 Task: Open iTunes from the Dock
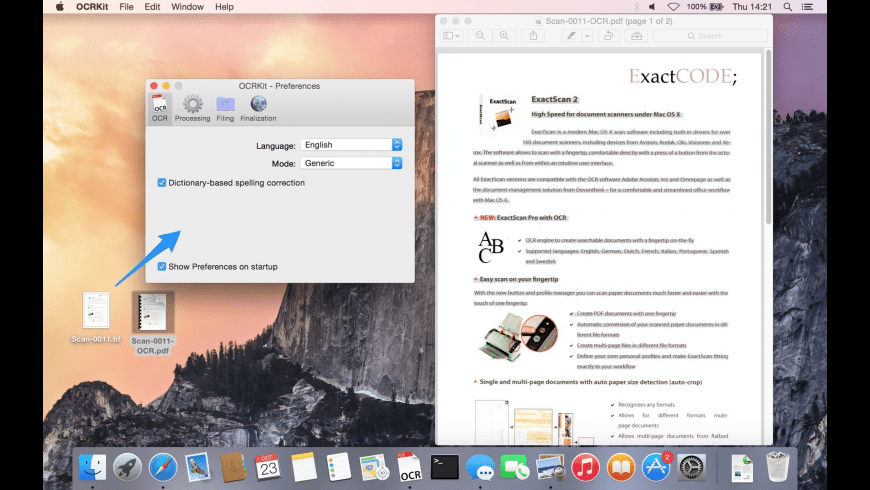point(585,467)
